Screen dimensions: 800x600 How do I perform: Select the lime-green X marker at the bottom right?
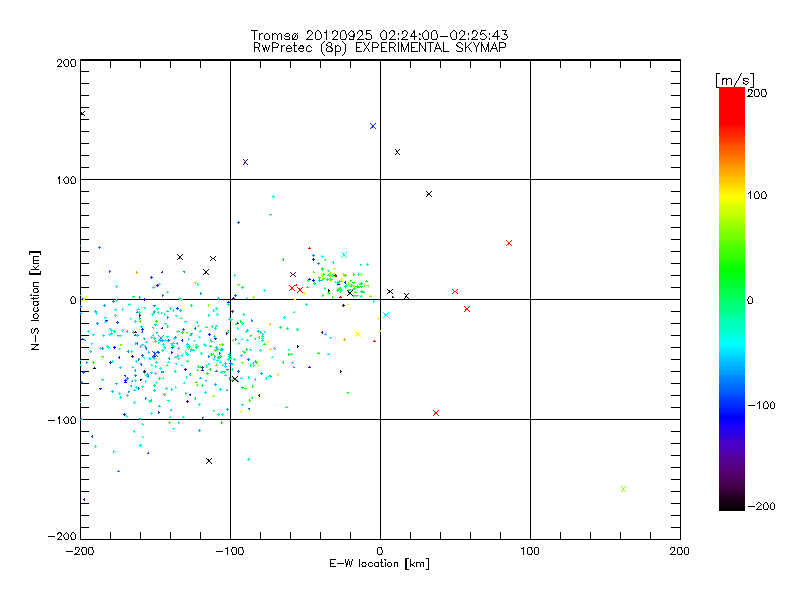coord(623,489)
